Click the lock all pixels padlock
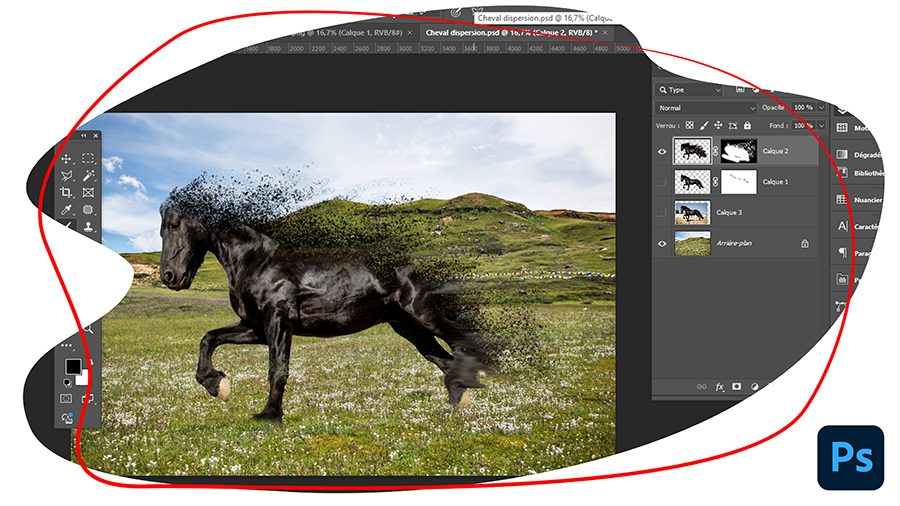 point(749,126)
